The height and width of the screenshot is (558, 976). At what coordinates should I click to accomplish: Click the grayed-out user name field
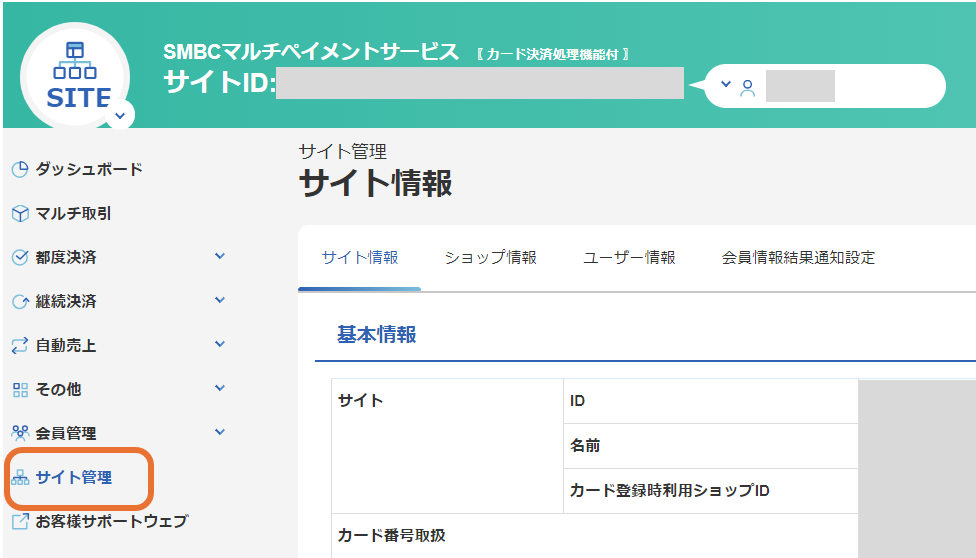[800, 86]
